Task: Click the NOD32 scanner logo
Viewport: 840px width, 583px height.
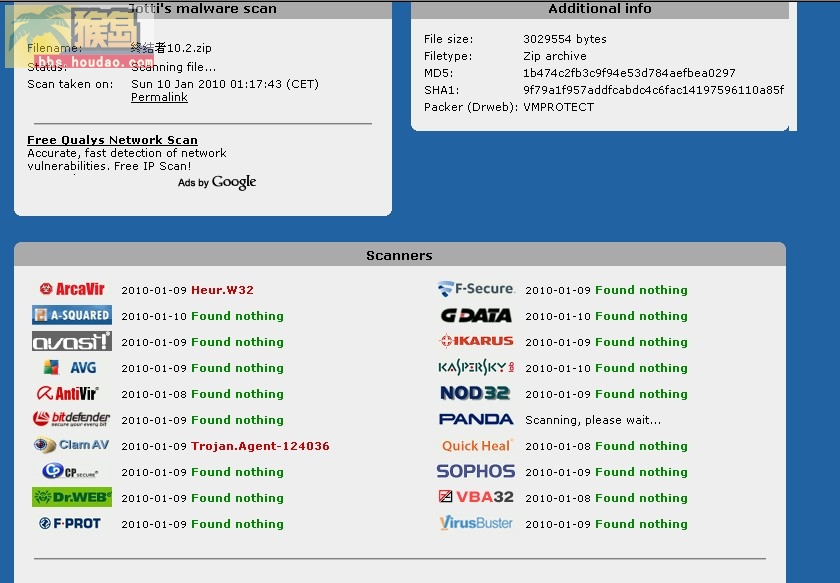Action: click(x=475, y=393)
